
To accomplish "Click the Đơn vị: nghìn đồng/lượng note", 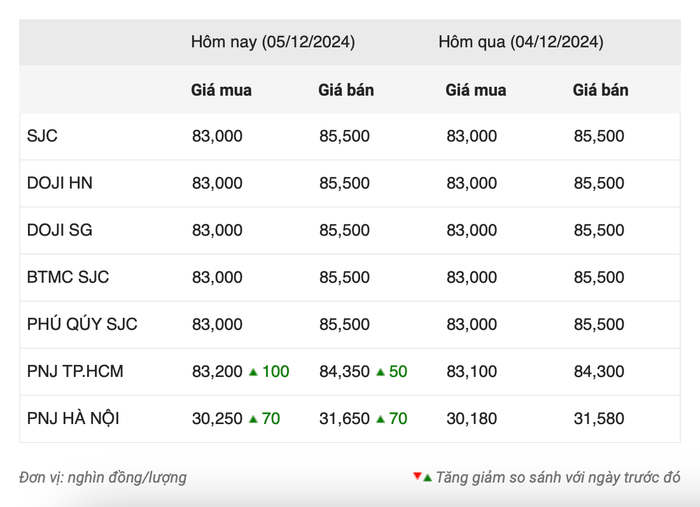I will (x=103, y=478).
